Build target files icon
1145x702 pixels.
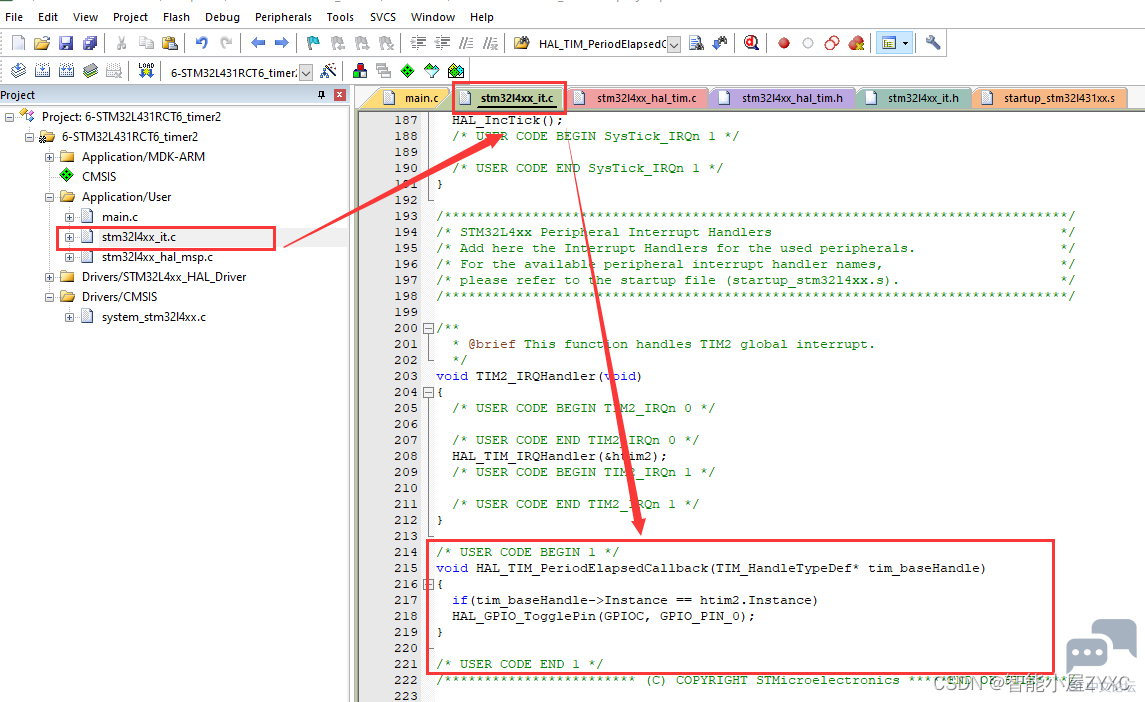43,71
